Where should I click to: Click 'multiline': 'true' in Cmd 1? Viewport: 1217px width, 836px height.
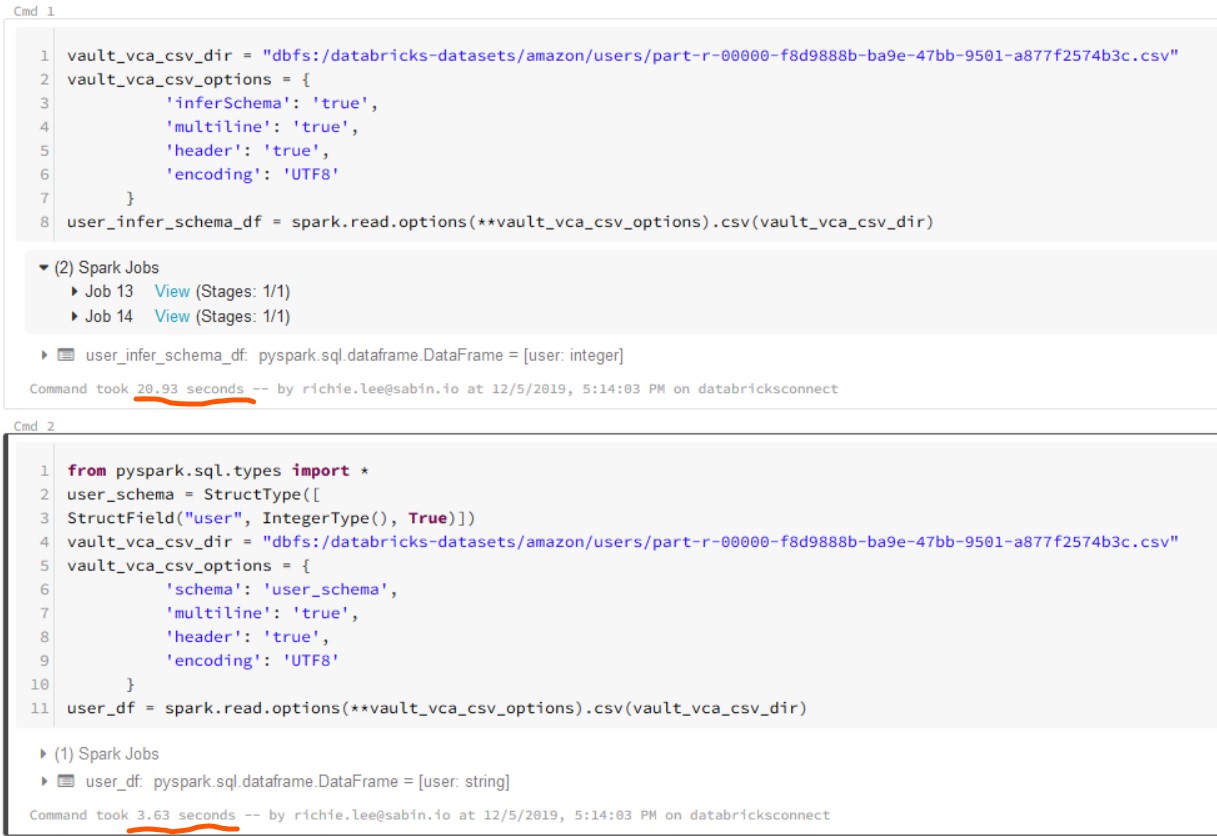click(262, 127)
